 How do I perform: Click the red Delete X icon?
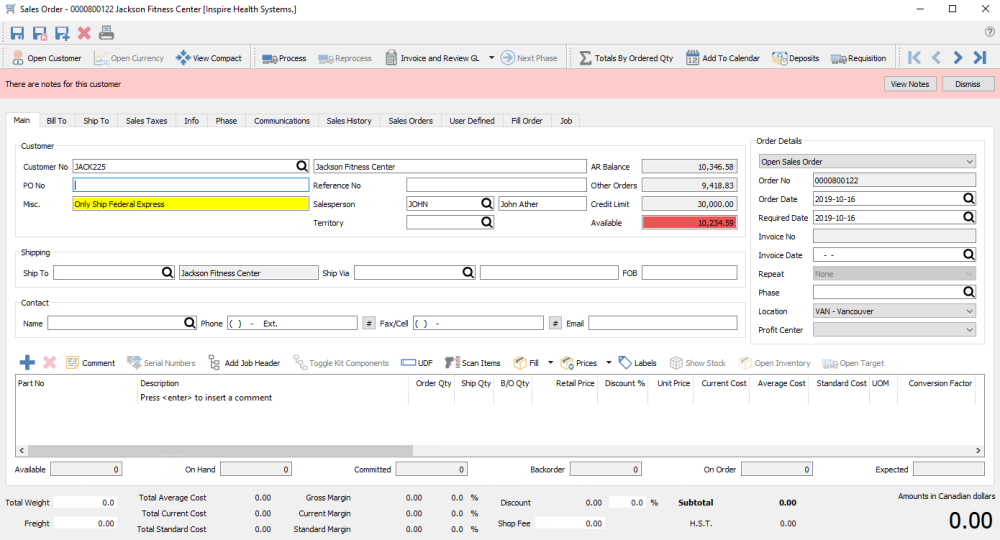click(x=84, y=33)
